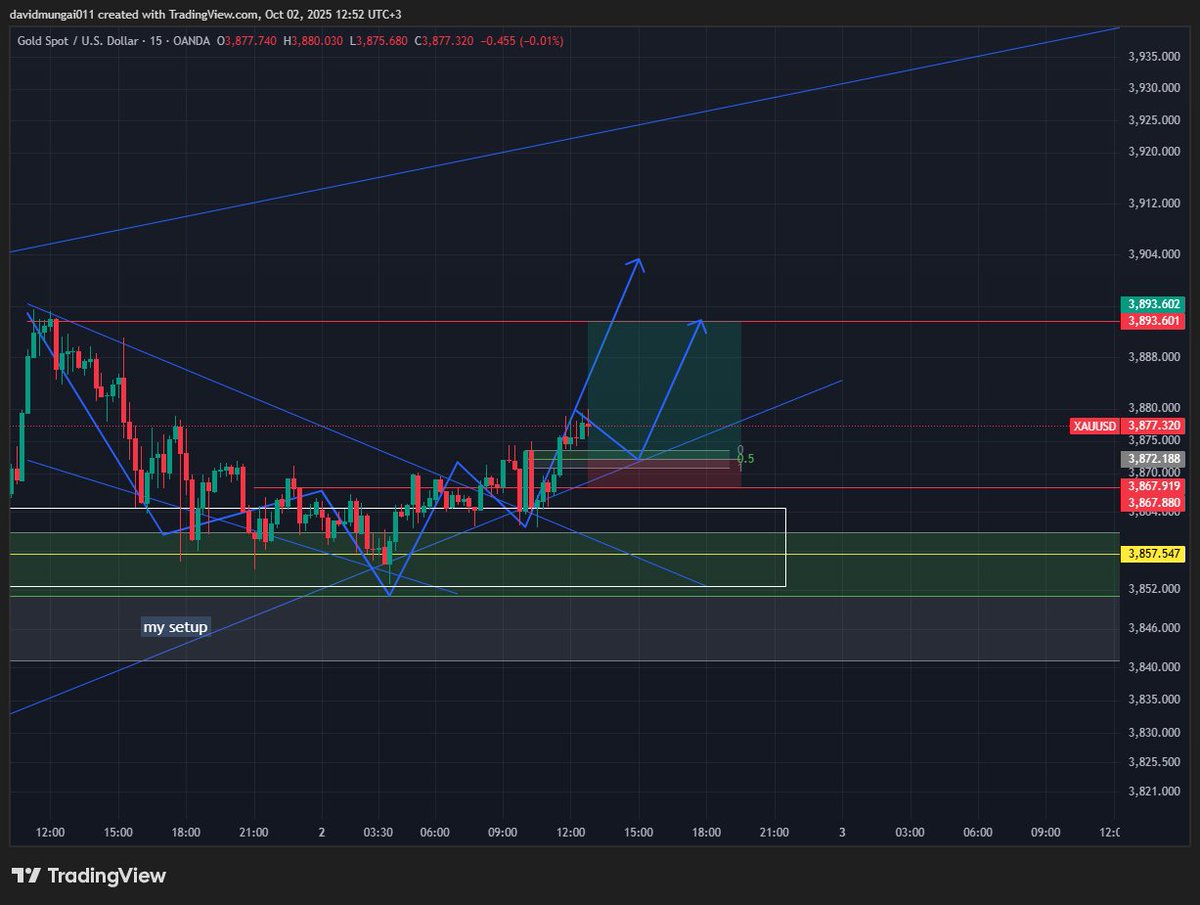Screen dimensions: 1200x905
Task: Click the 3,840.000 price axis level
Action: pyautogui.click(x=1154, y=667)
